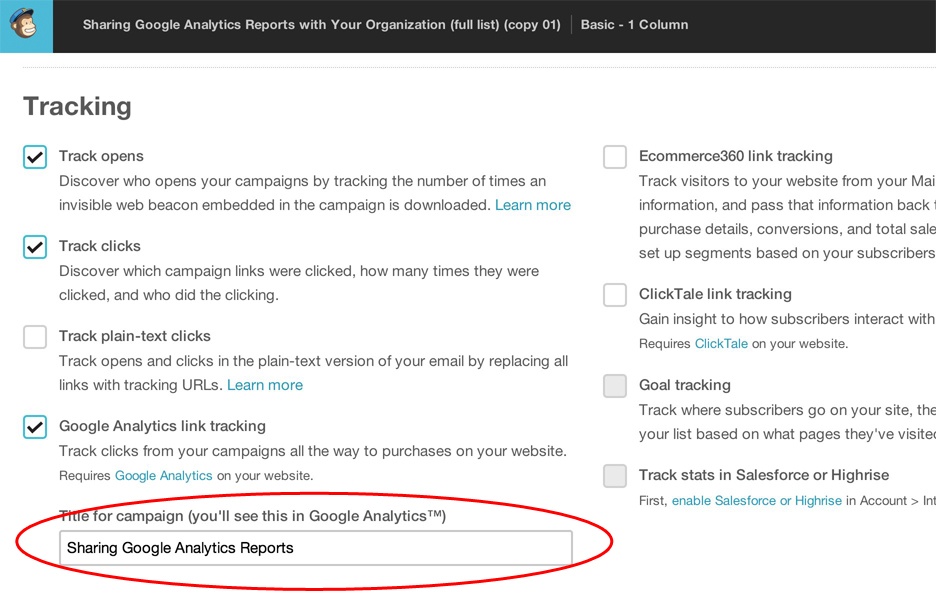Click Ecommerce360 link tracking label

(x=735, y=156)
